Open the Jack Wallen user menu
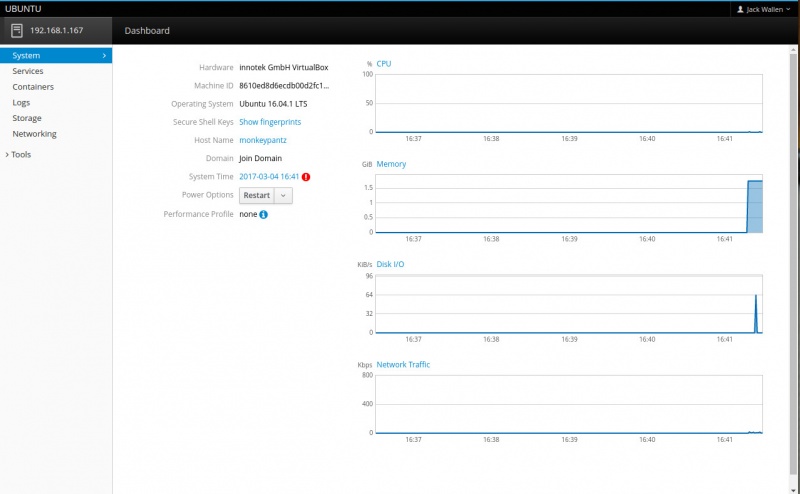 [766, 9]
